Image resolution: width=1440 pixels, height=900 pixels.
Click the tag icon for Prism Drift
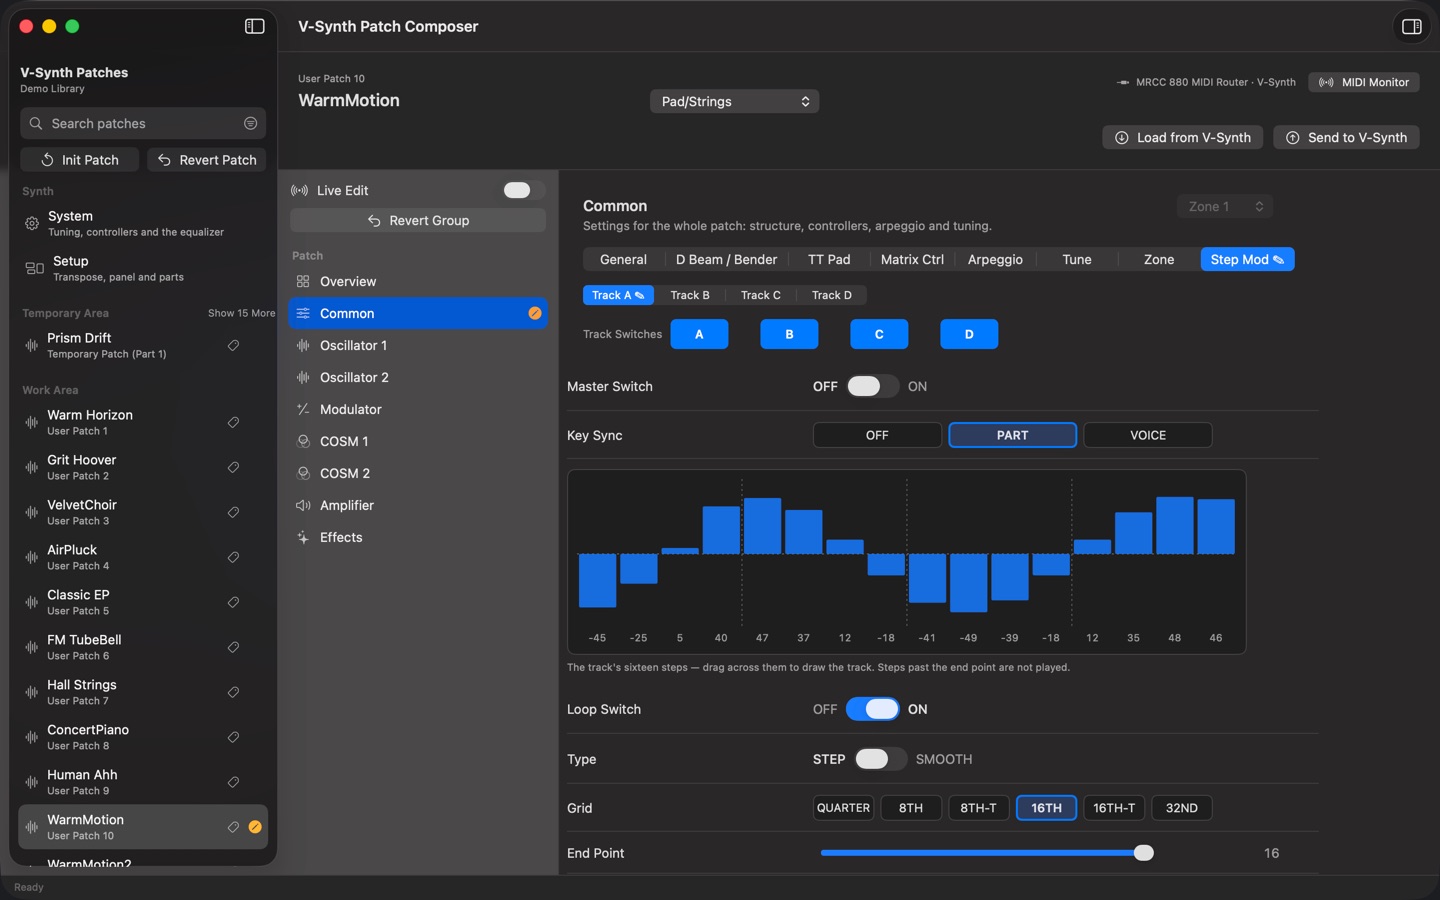[x=233, y=345]
